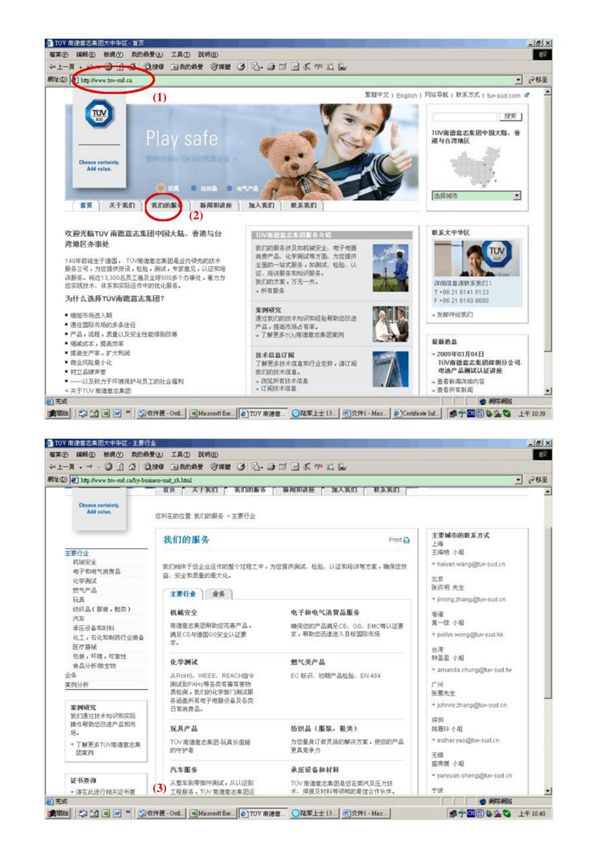Switch to the 业务 tab in services page
This screenshot has width=600, height=850.
coord(218,593)
